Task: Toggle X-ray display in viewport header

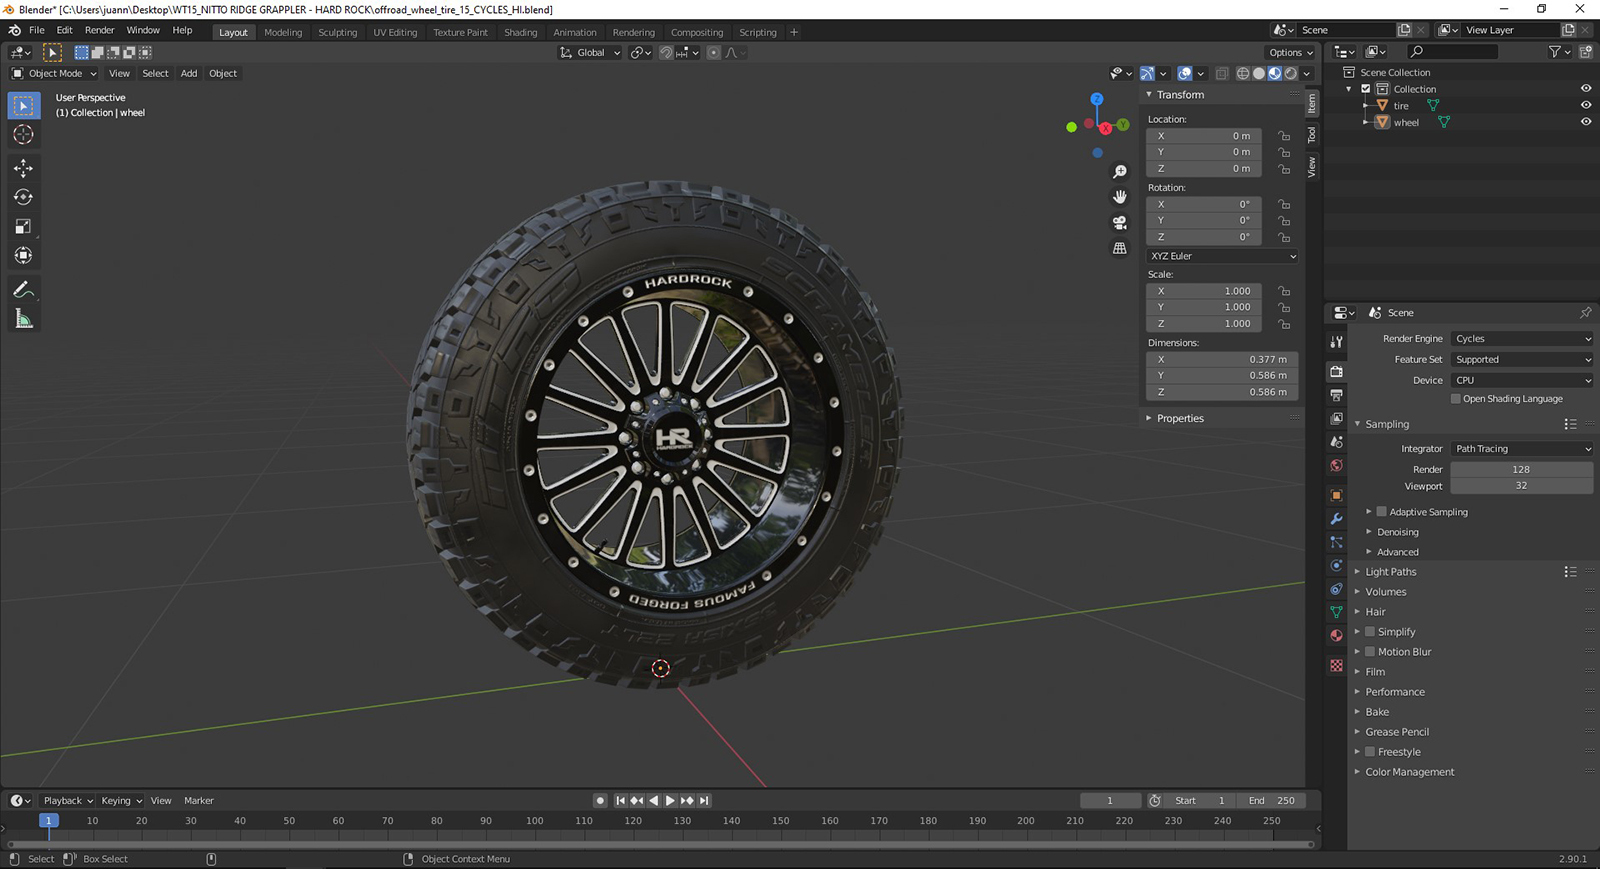Action: click(1222, 73)
